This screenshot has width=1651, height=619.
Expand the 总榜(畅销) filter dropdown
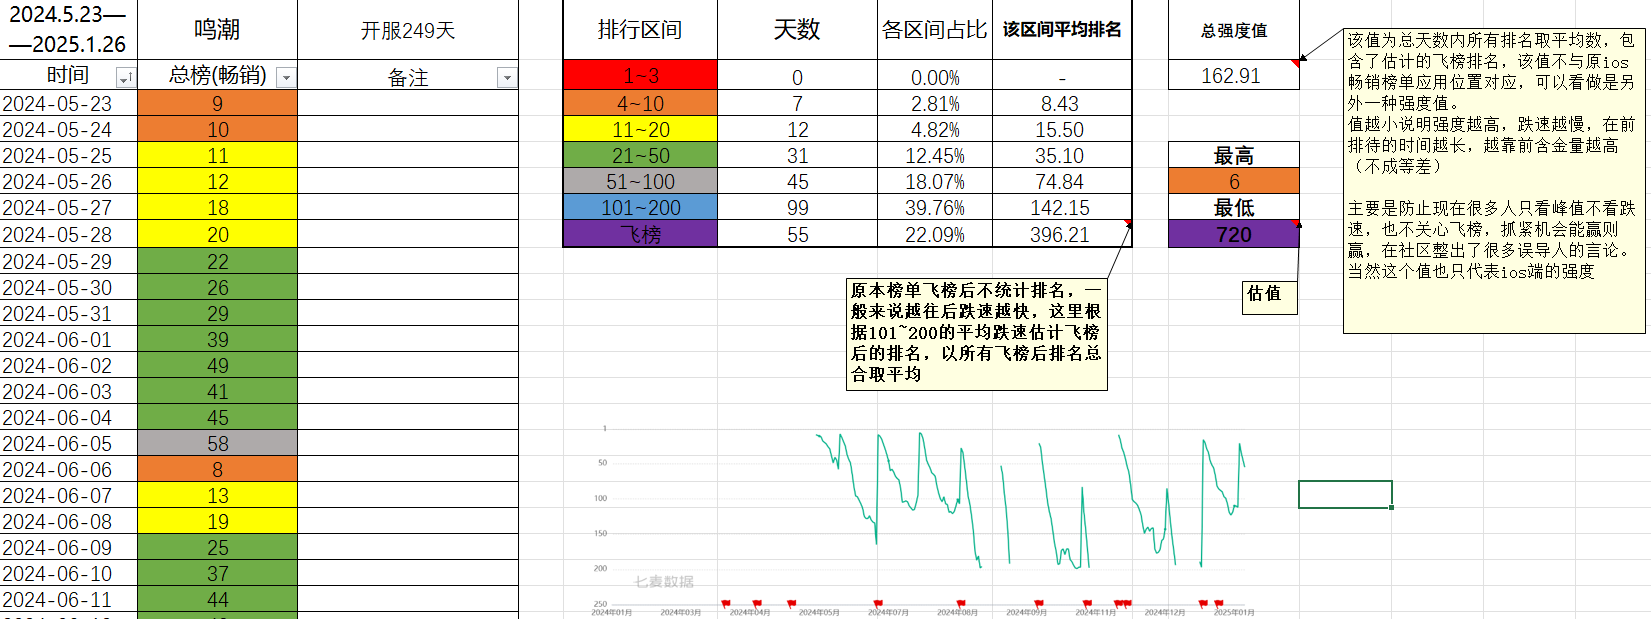click(x=286, y=78)
